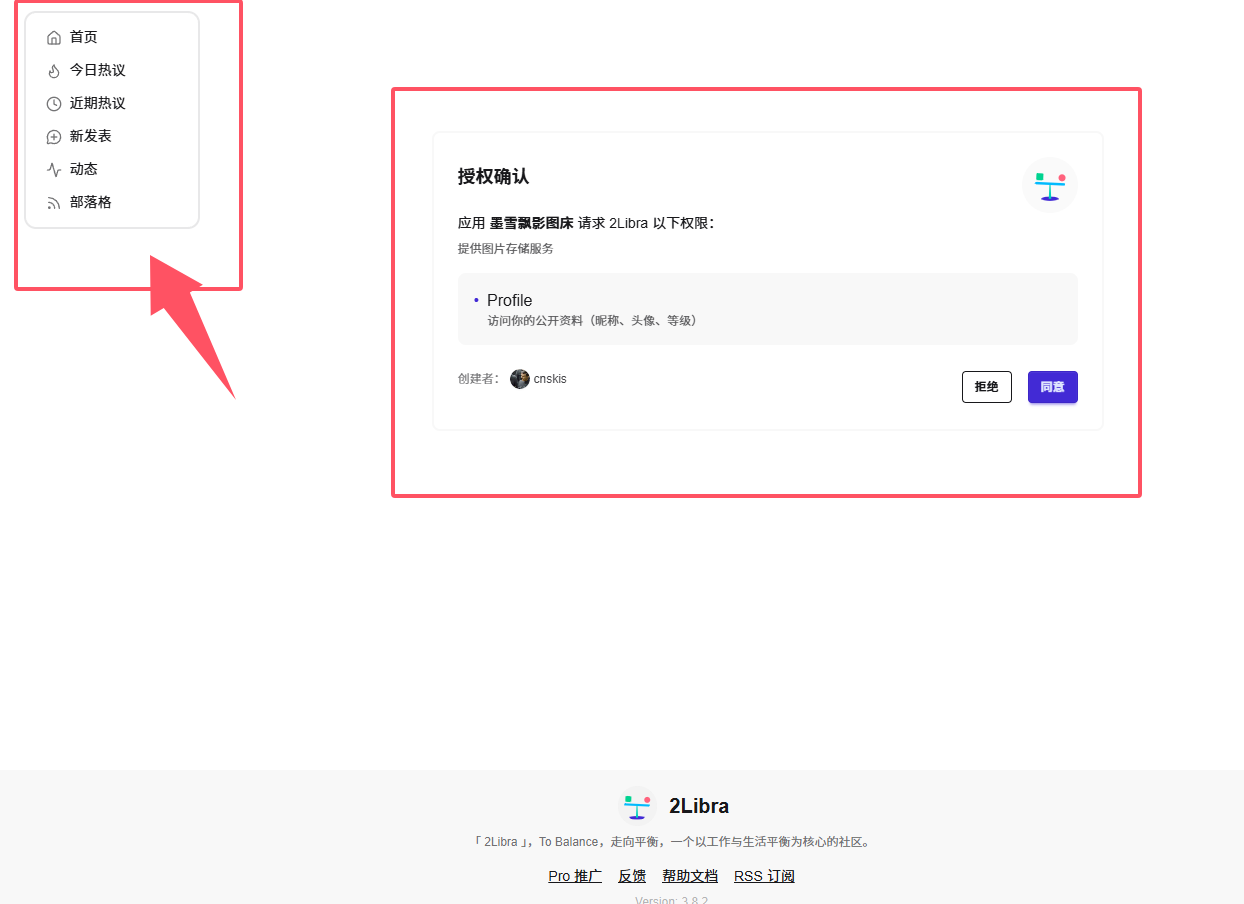
Task: Click the 同意 button to authorize
Action: 1053,387
